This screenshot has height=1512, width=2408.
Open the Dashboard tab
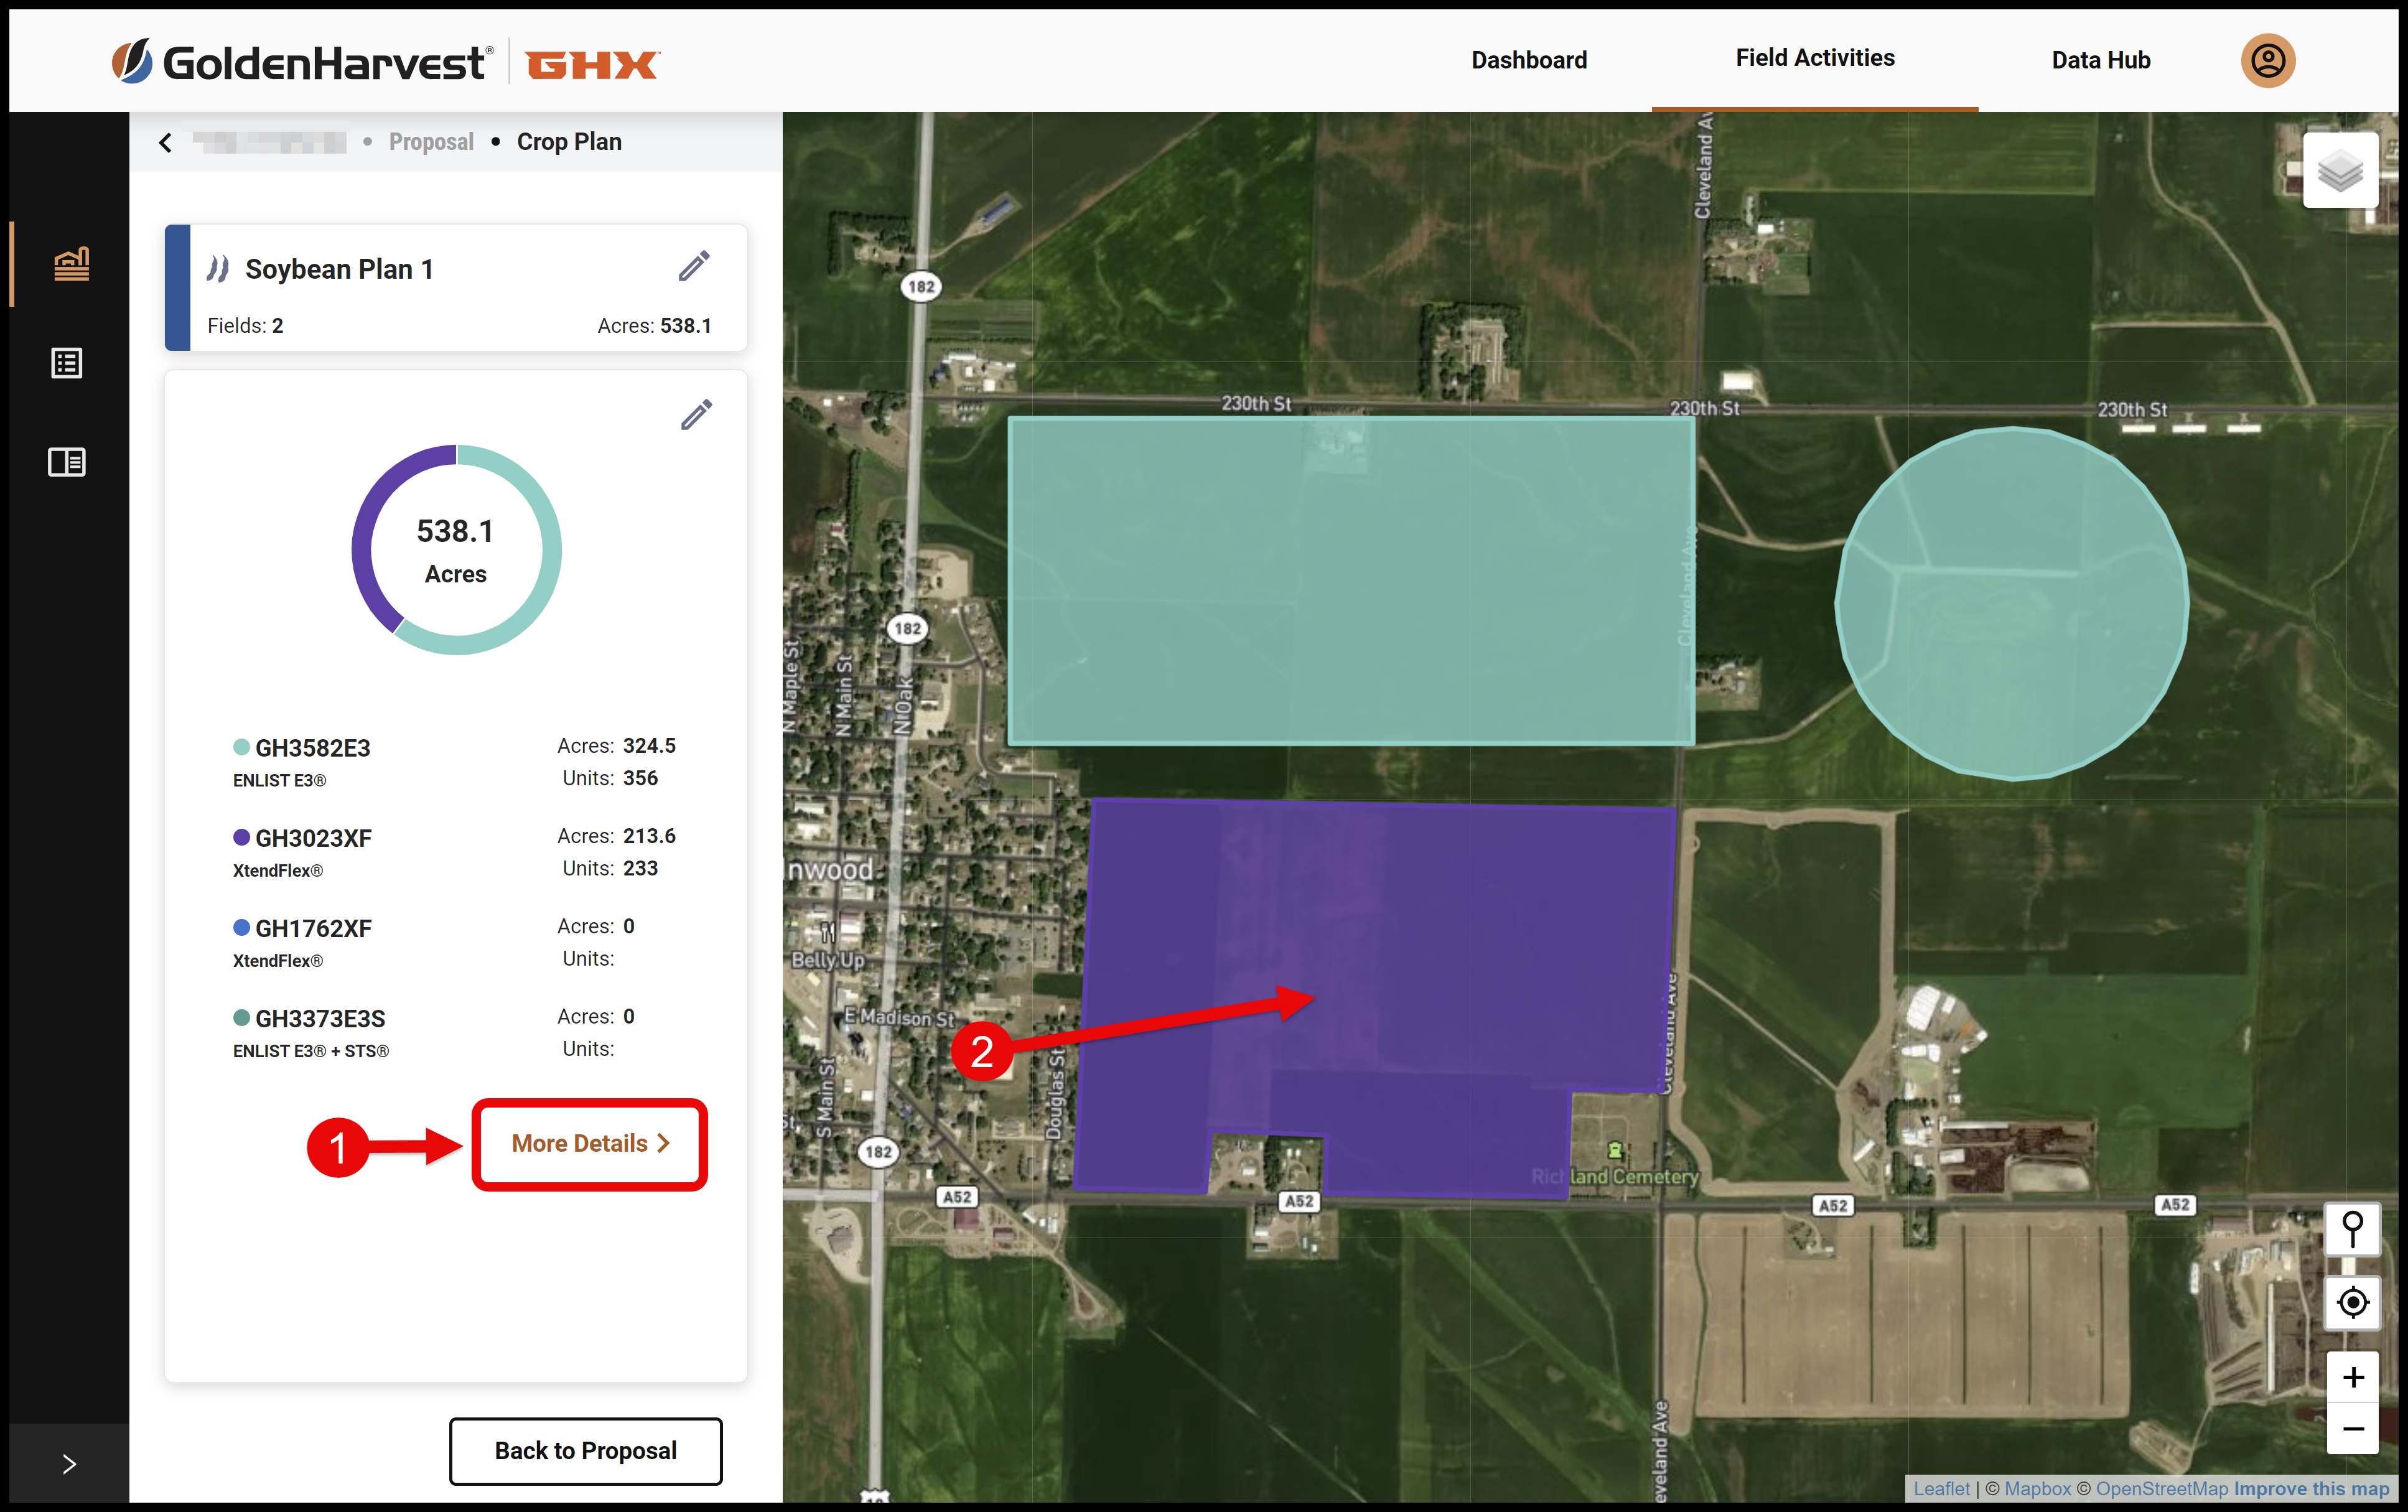click(1528, 61)
